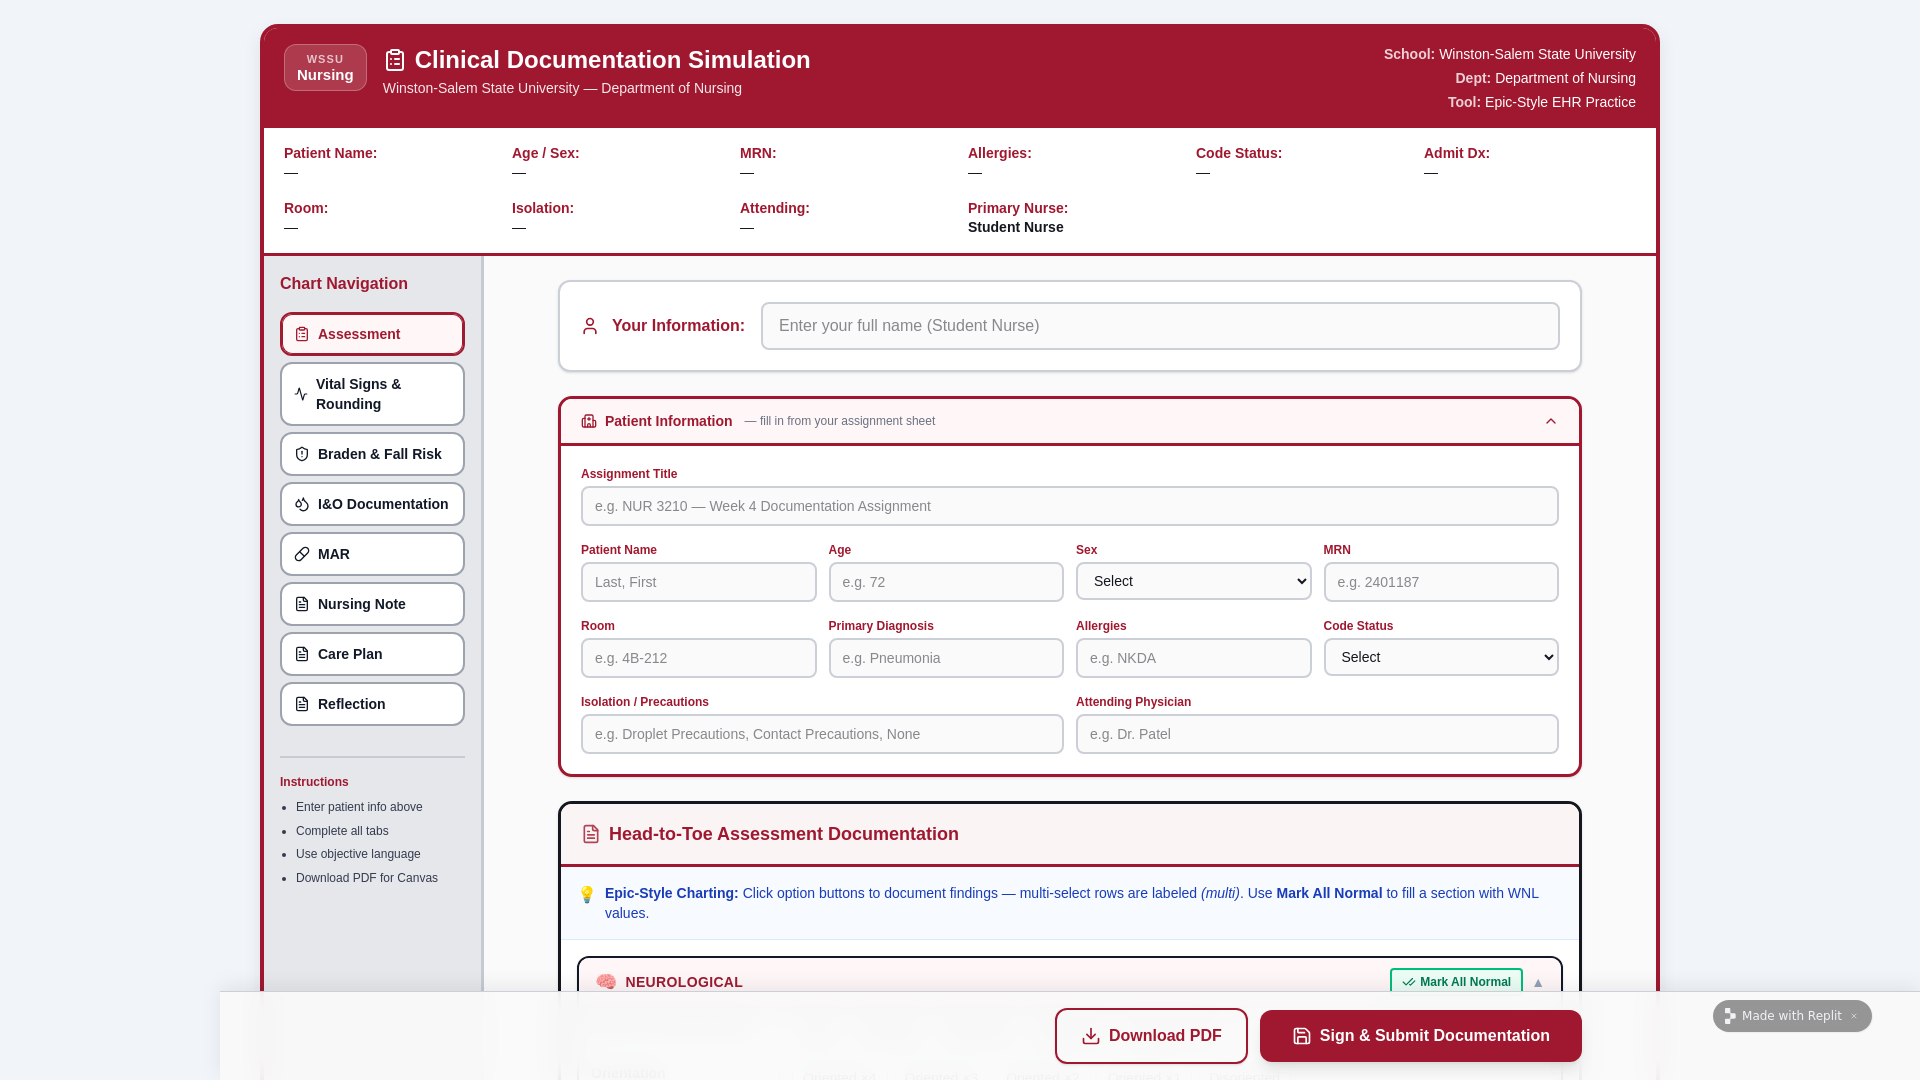Click the MRN input field
The image size is (1920, 1080).
point(1441,582)
